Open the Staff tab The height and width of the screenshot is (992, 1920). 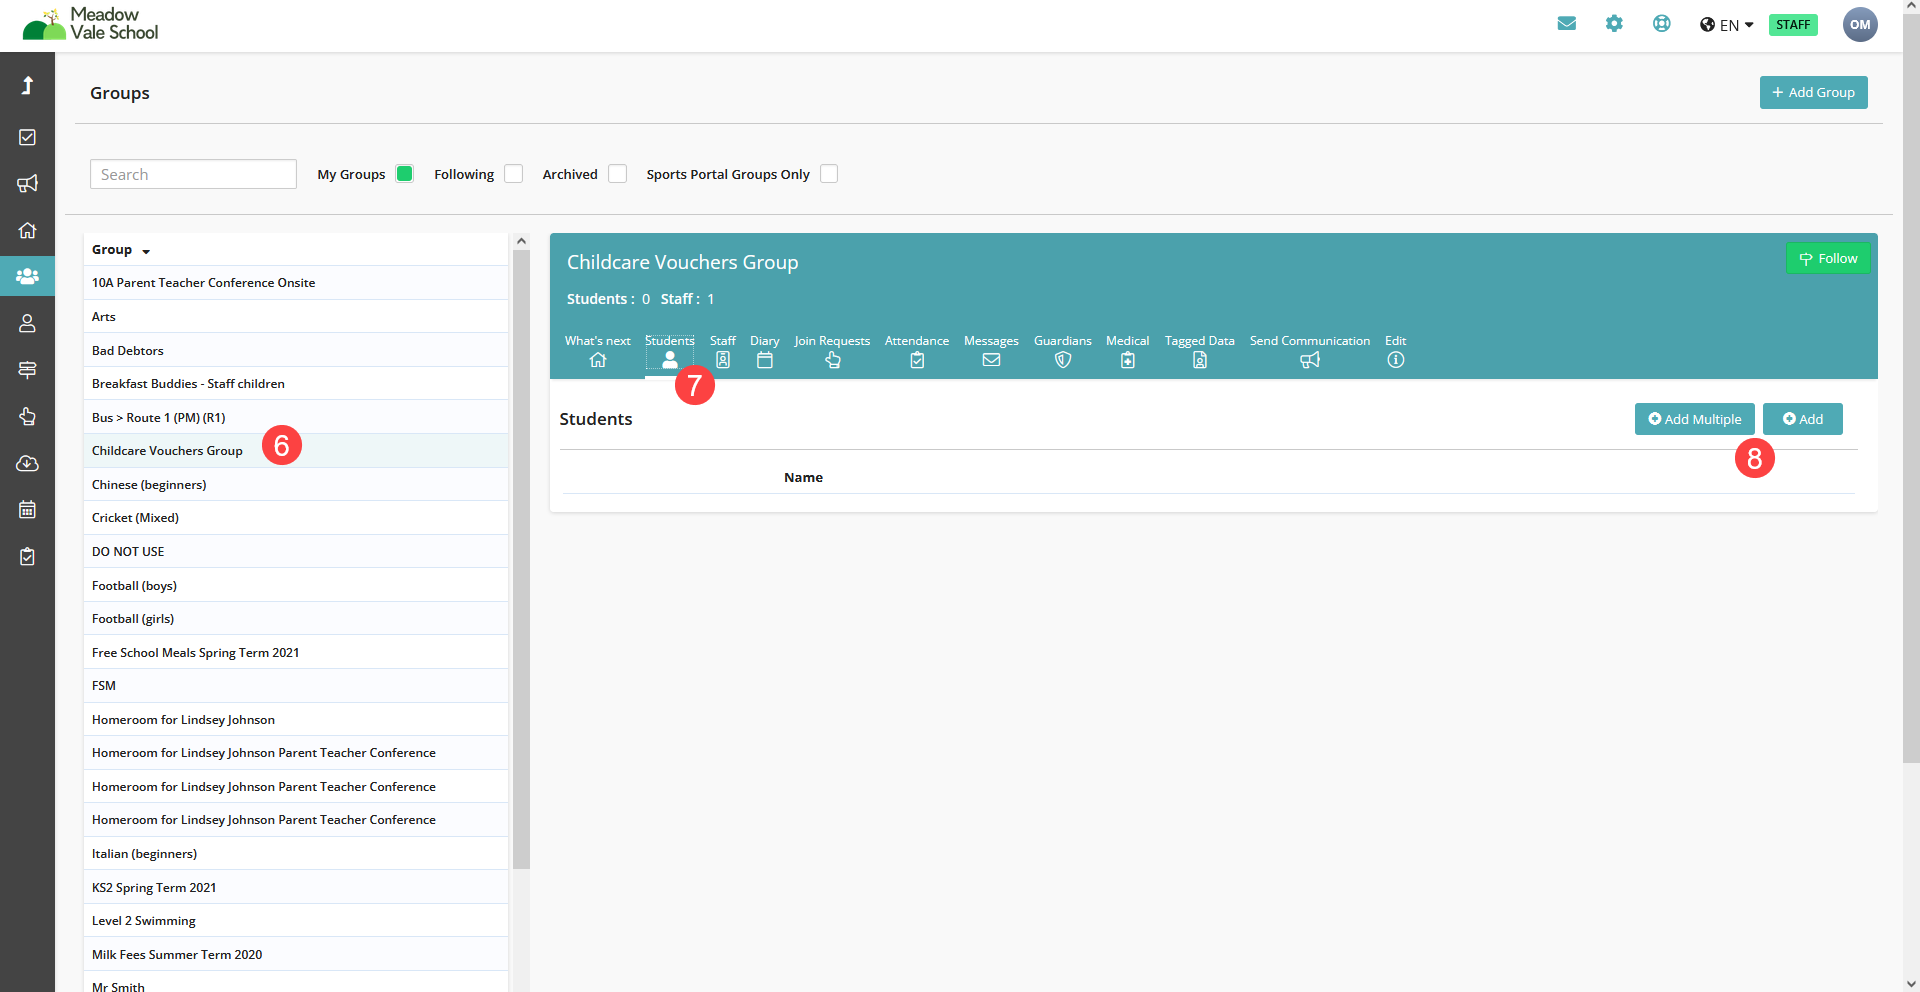point(723,352)
